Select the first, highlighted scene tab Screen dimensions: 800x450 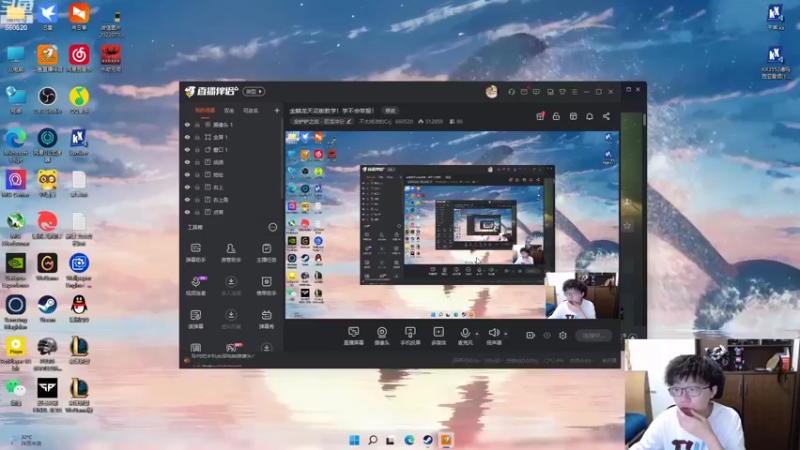click(205, 110)
